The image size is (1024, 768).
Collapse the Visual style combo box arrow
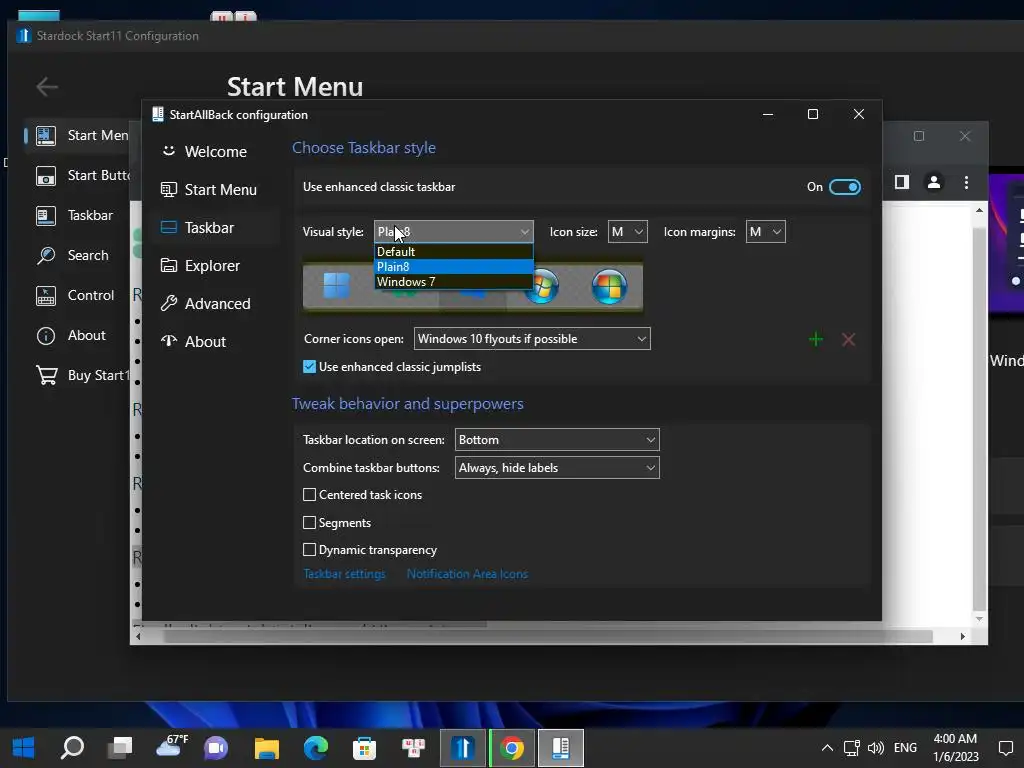(x=524, y=232)
